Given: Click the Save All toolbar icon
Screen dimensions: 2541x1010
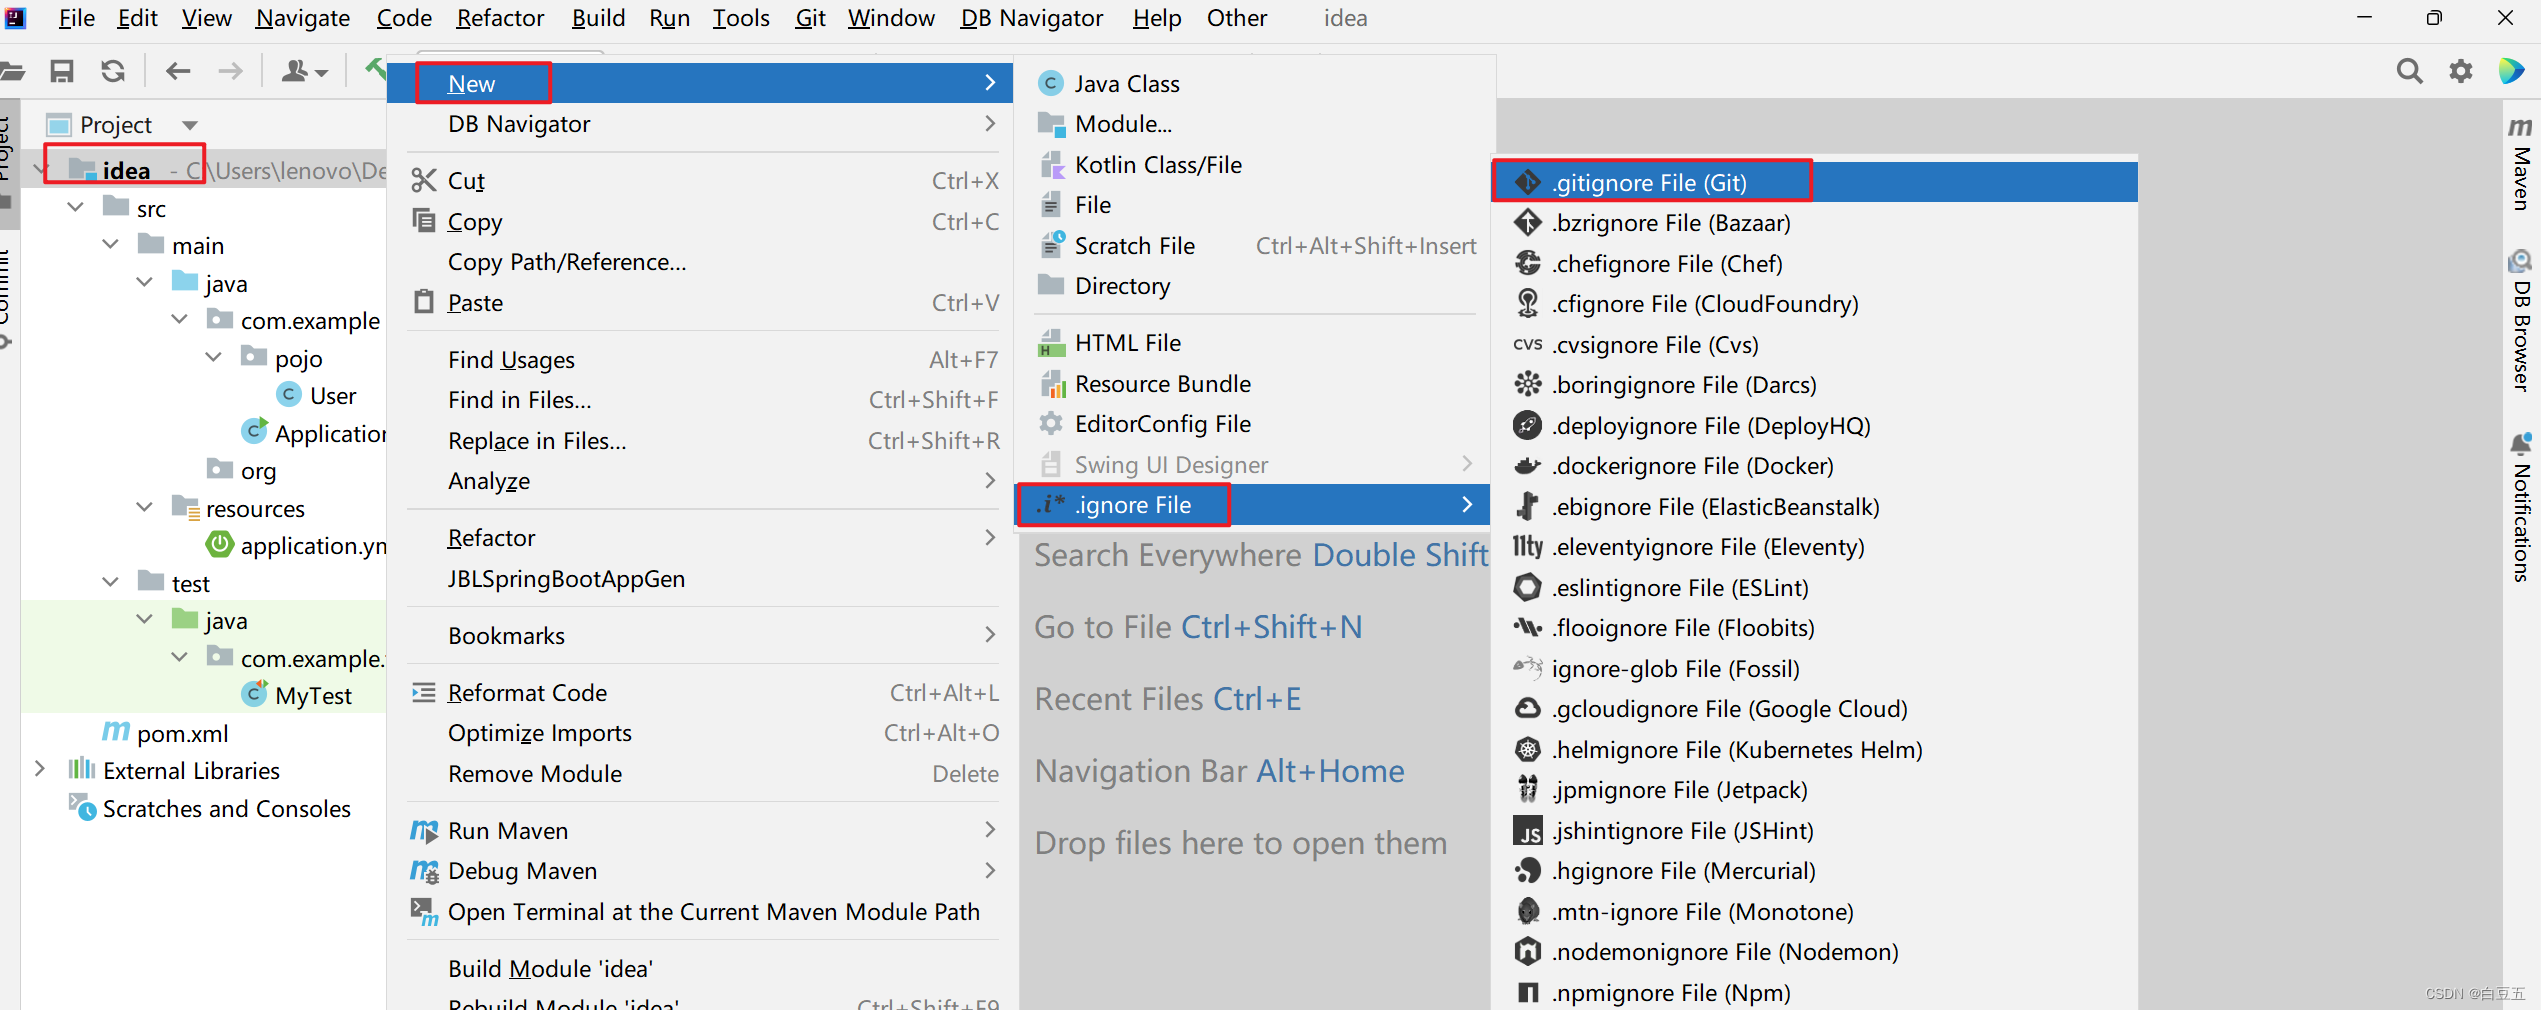Looking at the screenshot, I should pos(62,71).
